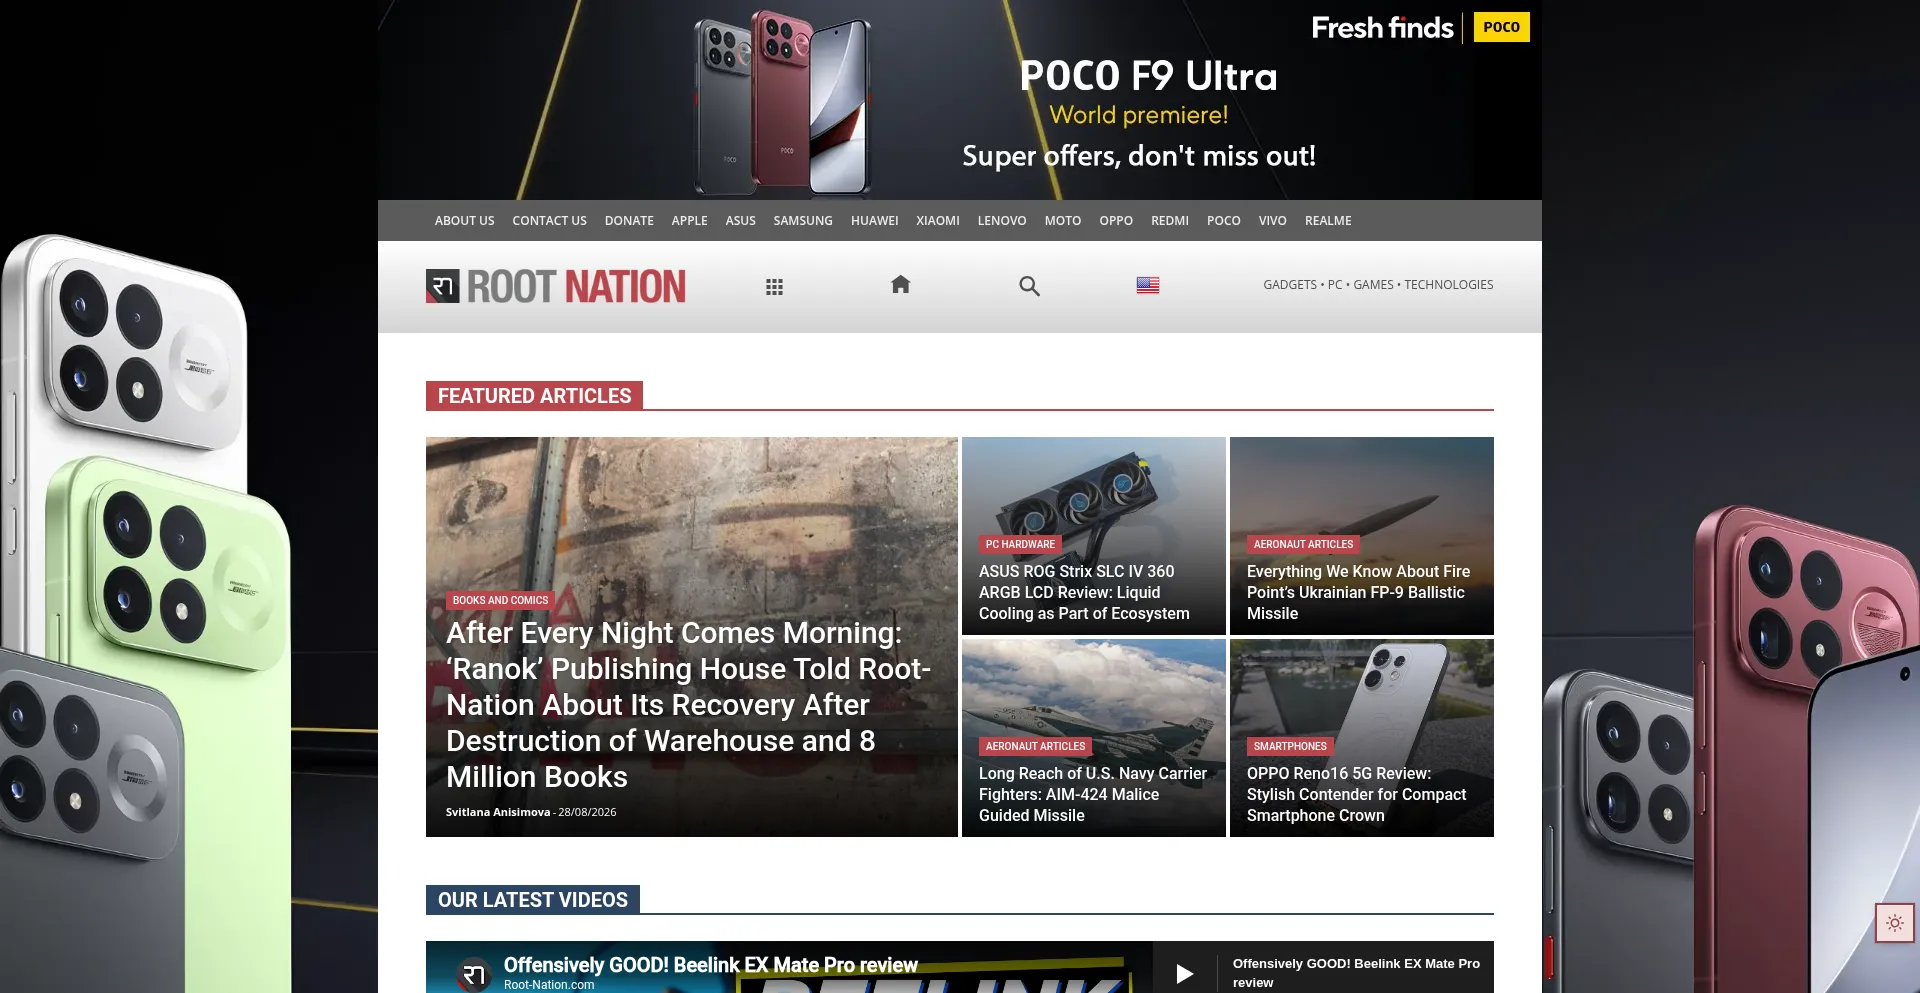Open ASUS ROG Strix SLC IV 360 review
Viewport: 1920px width, 993px height.
coord(1084,592)
